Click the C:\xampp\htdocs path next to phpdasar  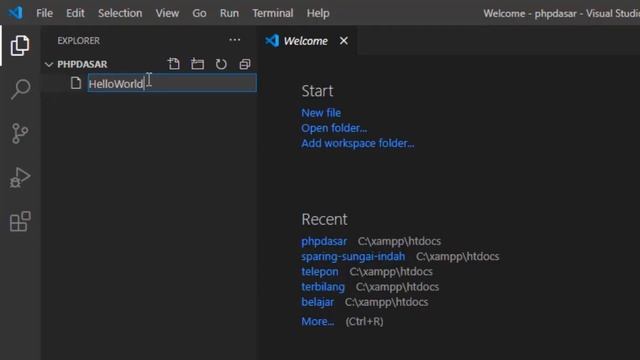pyautogui.click(x=399, y=241)
